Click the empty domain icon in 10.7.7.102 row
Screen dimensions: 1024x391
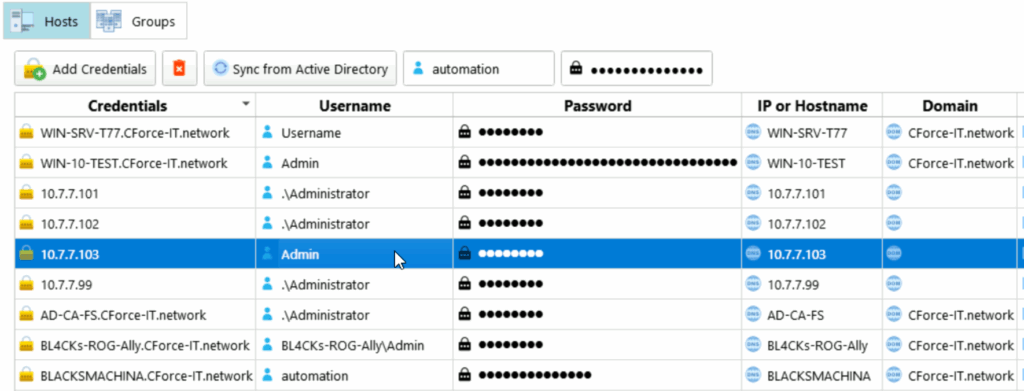[893, 224]
